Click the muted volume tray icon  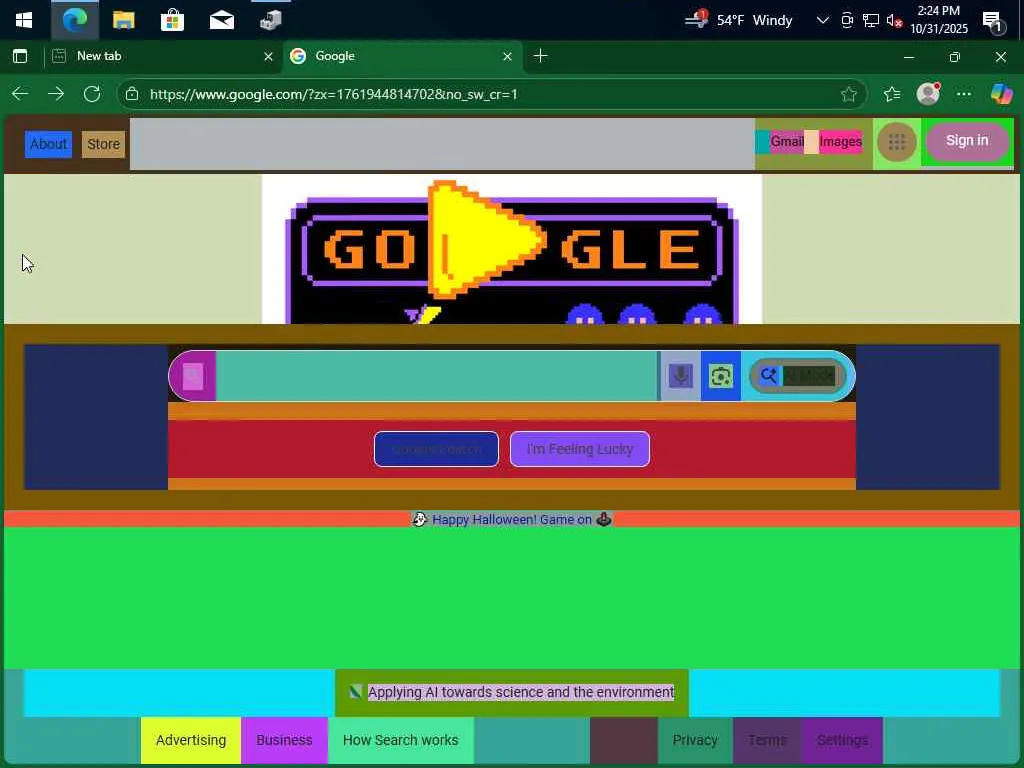[x=894, y=21]
